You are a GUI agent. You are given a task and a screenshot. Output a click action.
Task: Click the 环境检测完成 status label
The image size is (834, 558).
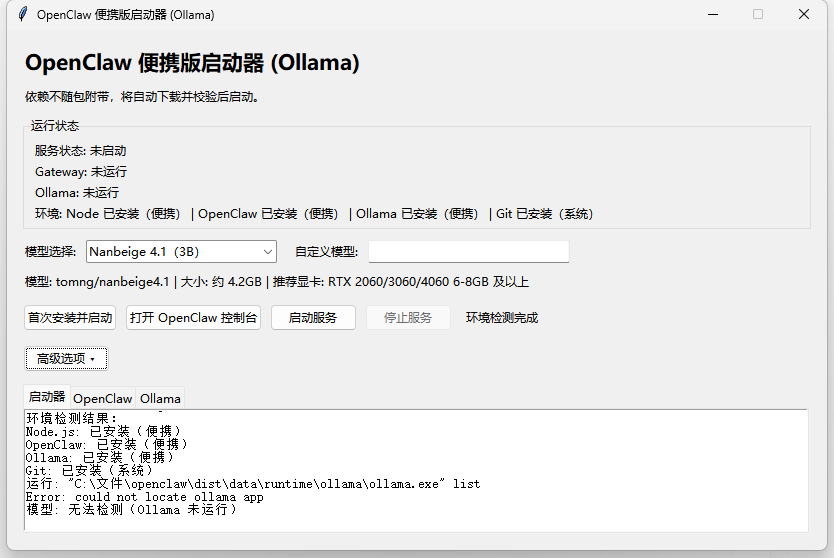(502, 318)
